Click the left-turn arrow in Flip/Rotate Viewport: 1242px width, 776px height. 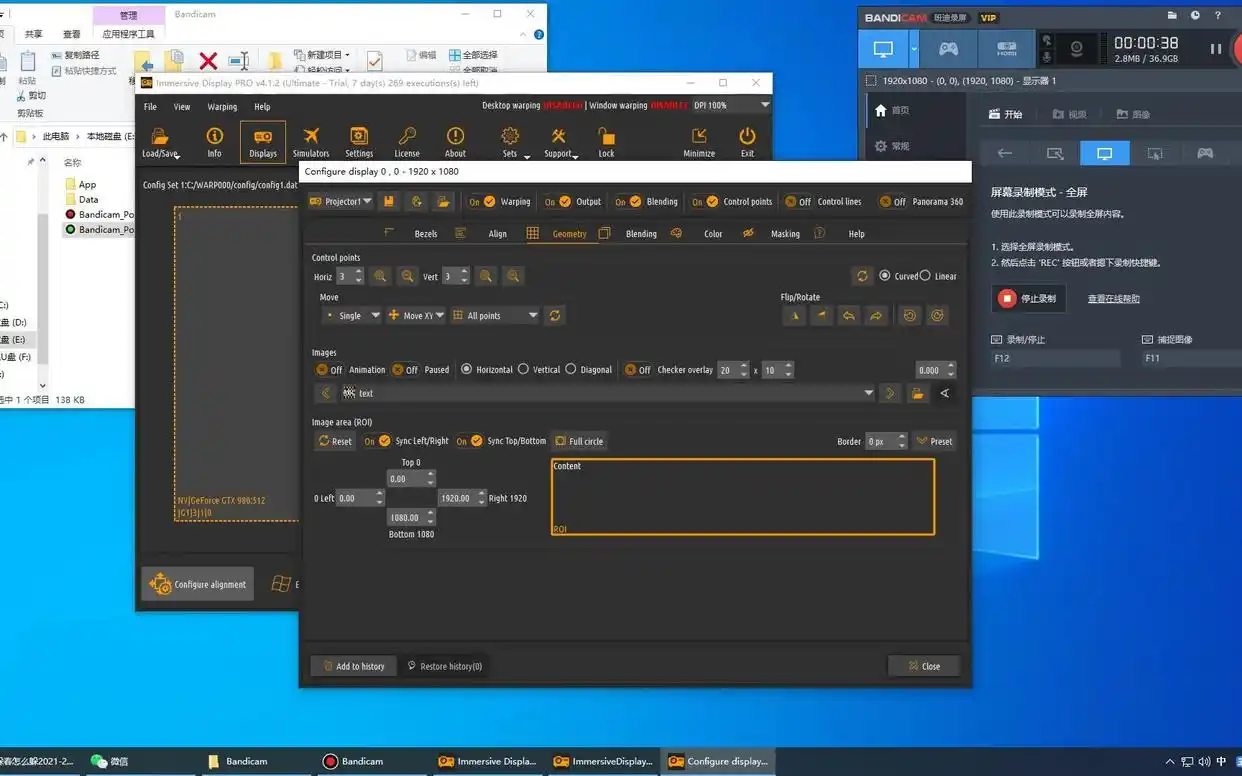coord(849,315)
